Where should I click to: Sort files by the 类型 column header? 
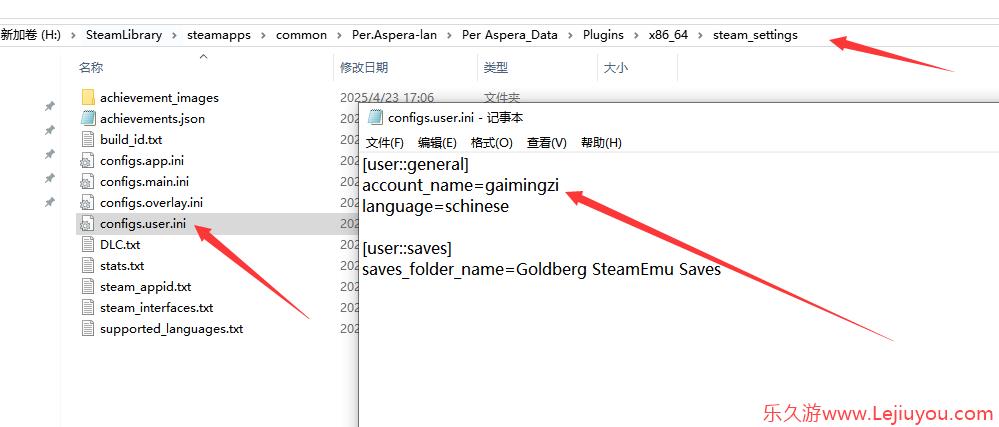pyautogui.click(x=496, y=68)
